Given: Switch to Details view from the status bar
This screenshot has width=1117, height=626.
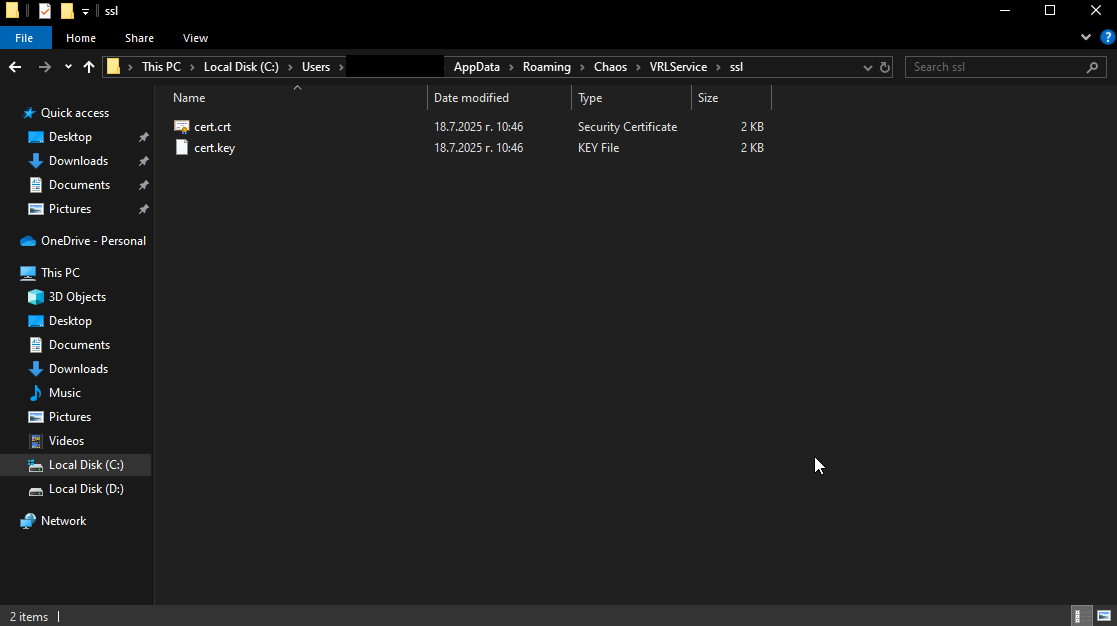Looking at the screenshot, I should (x=1080, y=616).
